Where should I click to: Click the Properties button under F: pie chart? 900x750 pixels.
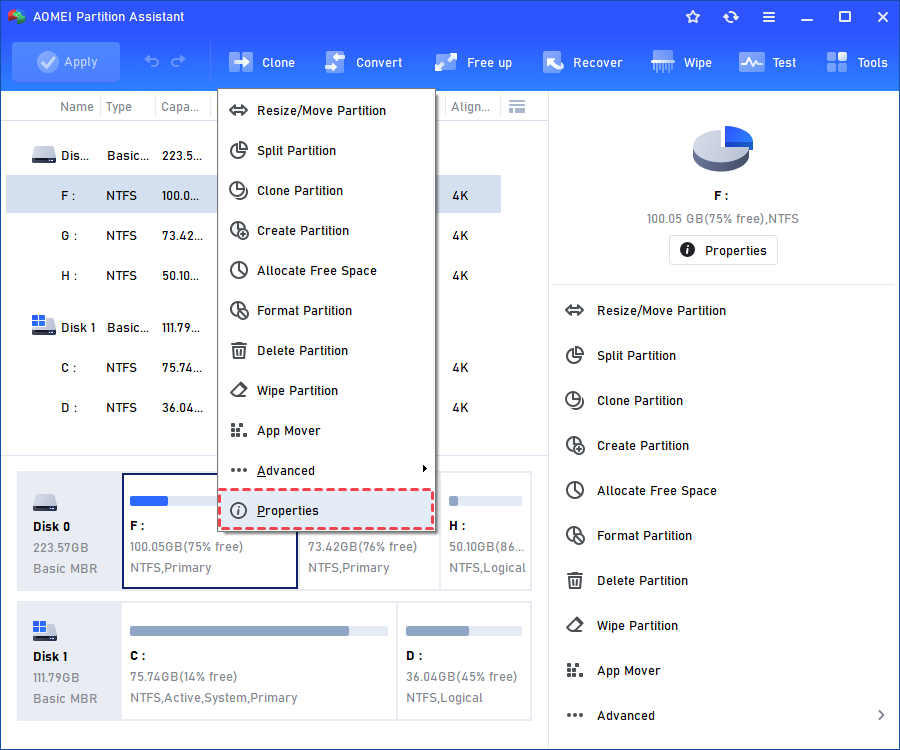click(x=723, y=250)
